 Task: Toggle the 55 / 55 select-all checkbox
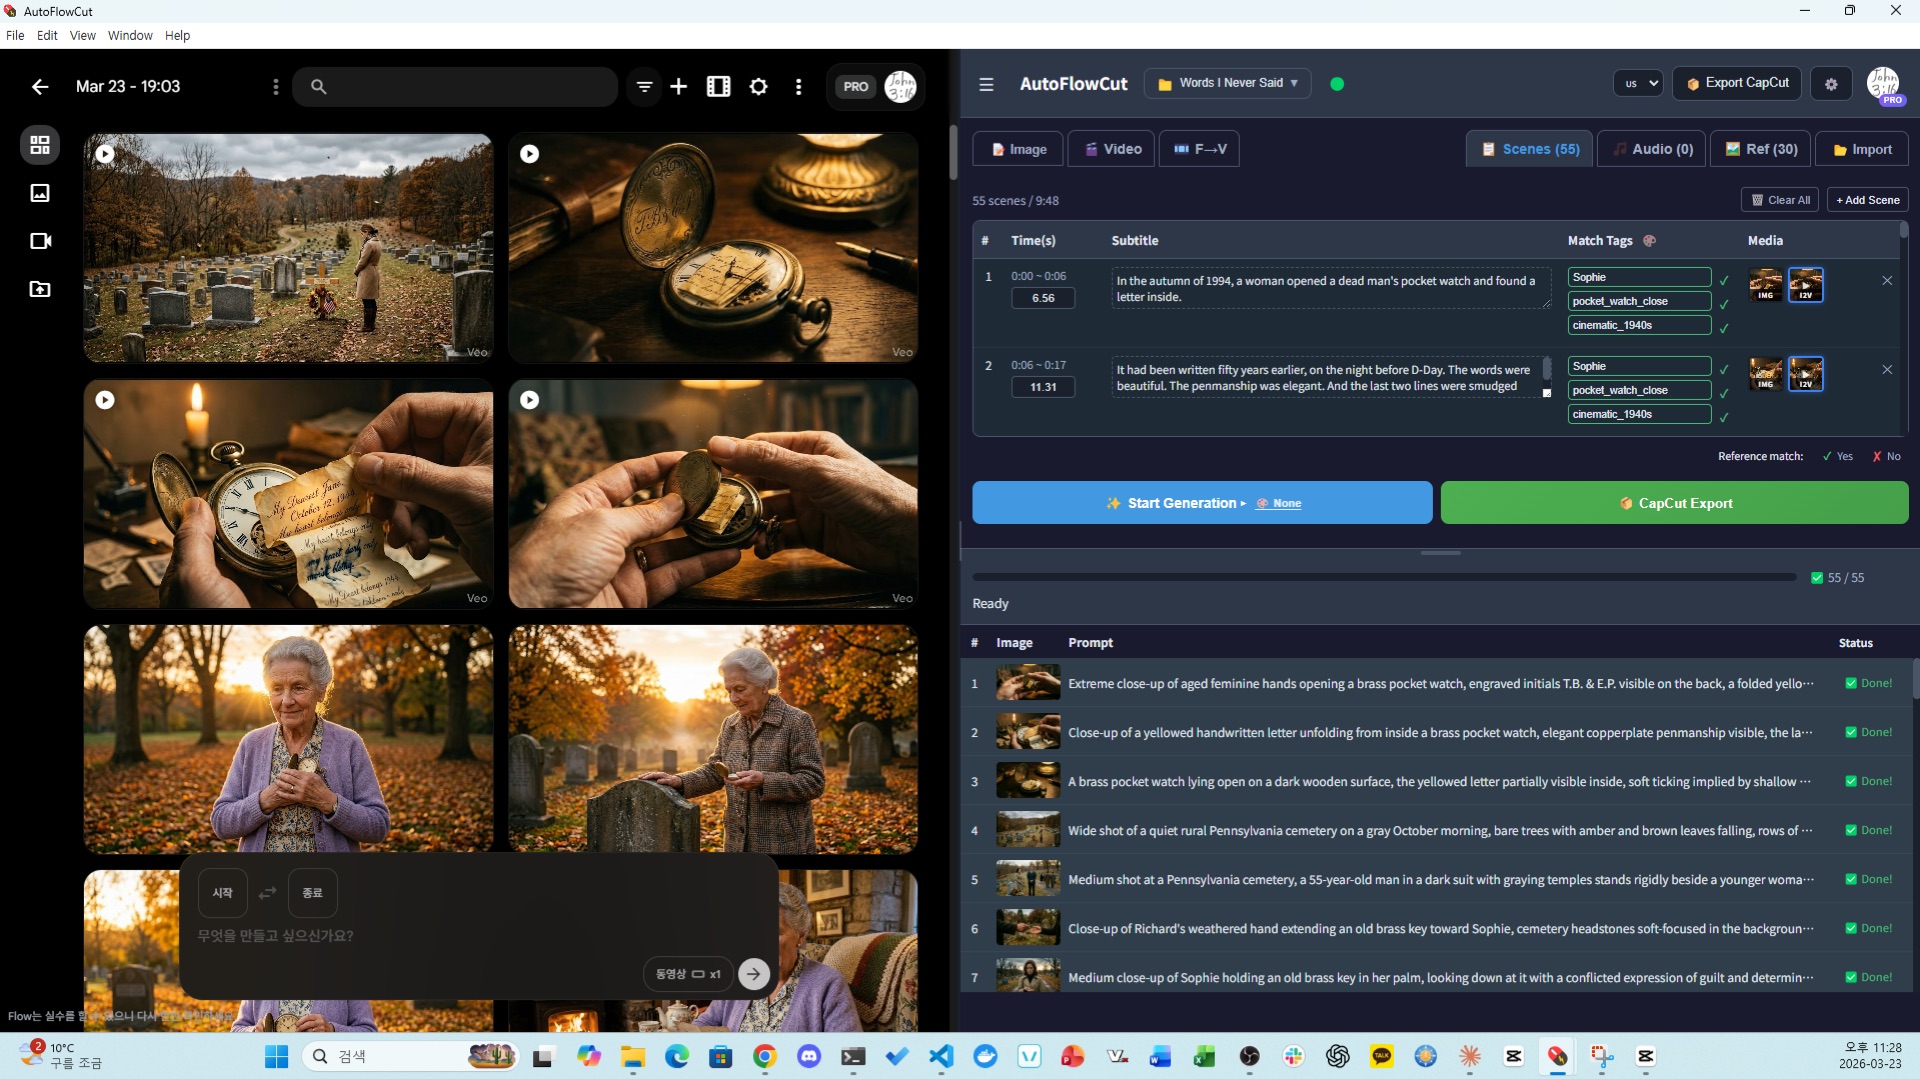(x=1817, y=578)
